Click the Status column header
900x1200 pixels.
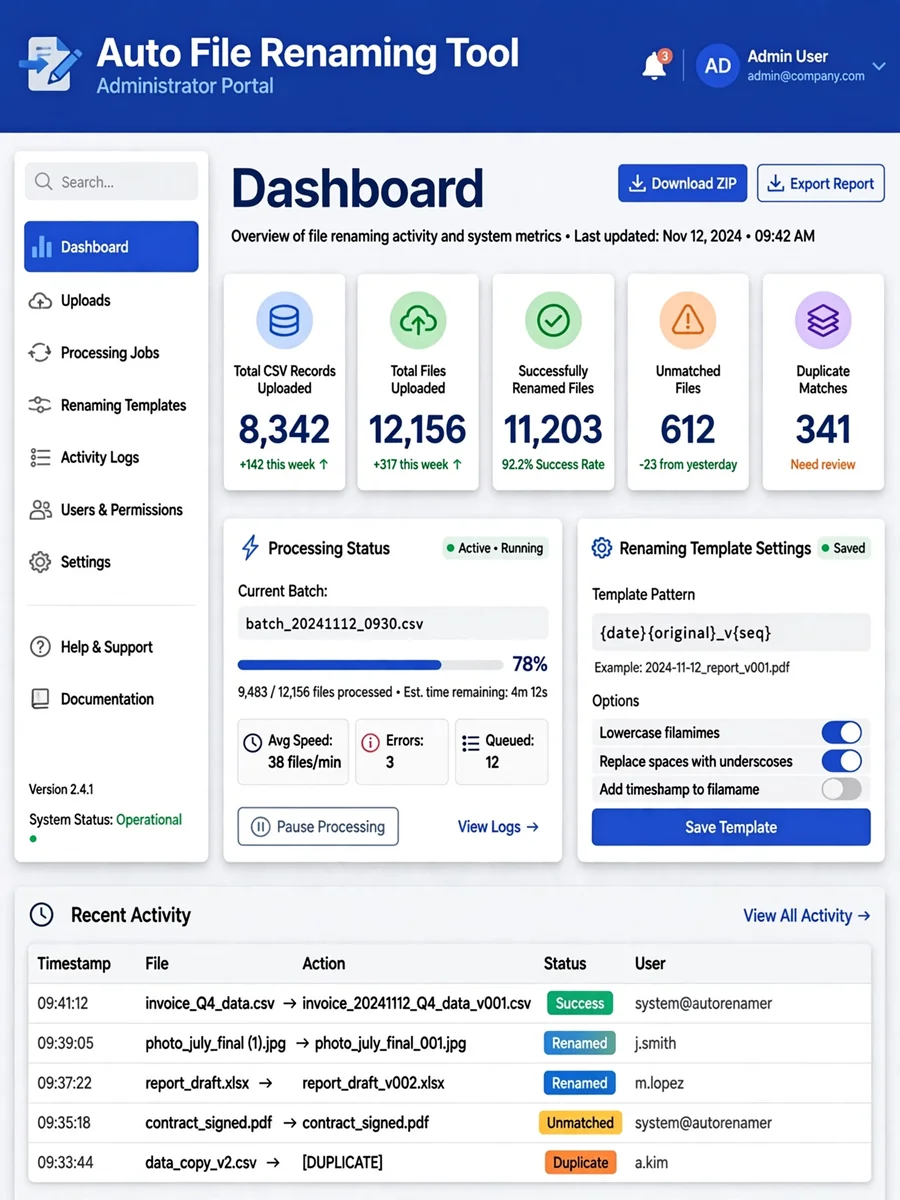point(565,963)
